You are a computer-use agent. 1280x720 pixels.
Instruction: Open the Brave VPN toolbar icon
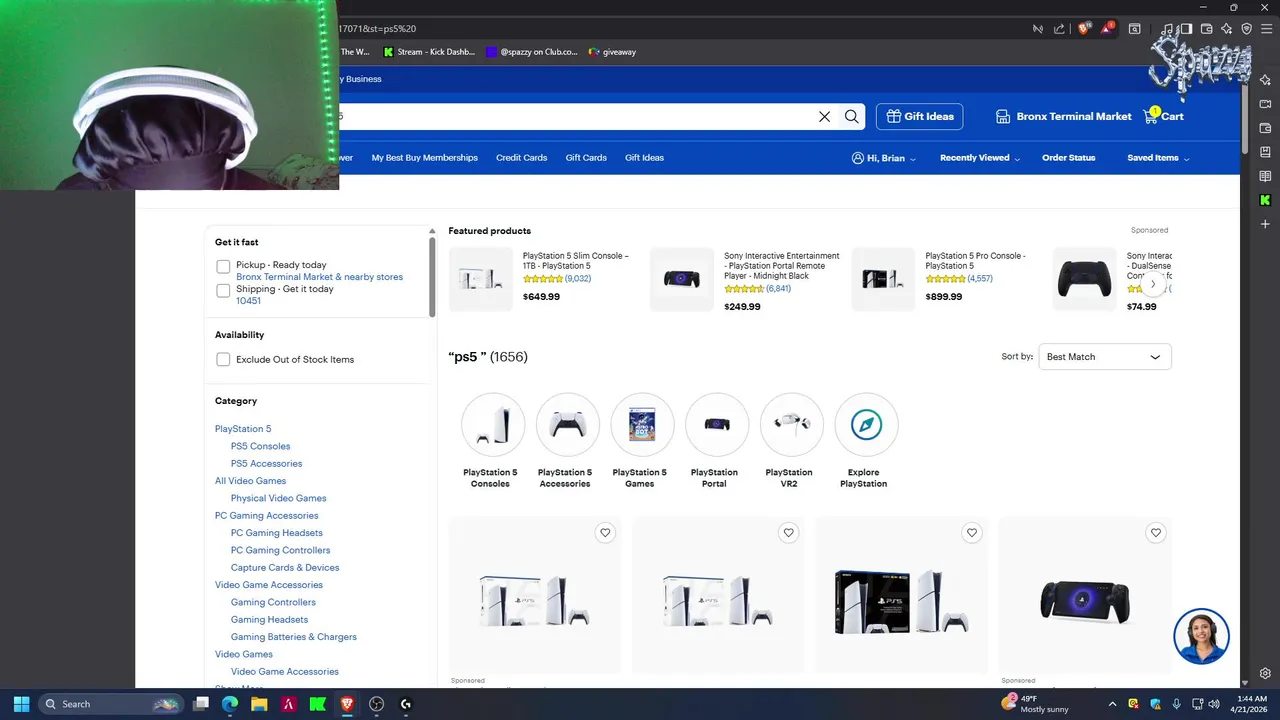tap(1246, 29)
